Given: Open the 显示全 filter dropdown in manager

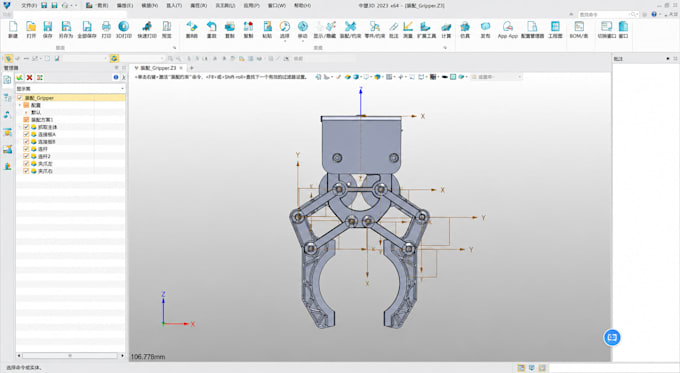Looking at the screenshot, I should pos(71,88).
